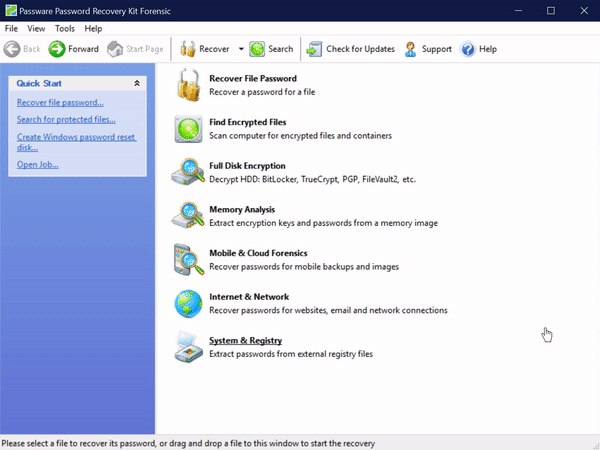Click 'Extract encryption keys and passwords' description
Screen dimensions: 600x450
(x=323, y=223)
